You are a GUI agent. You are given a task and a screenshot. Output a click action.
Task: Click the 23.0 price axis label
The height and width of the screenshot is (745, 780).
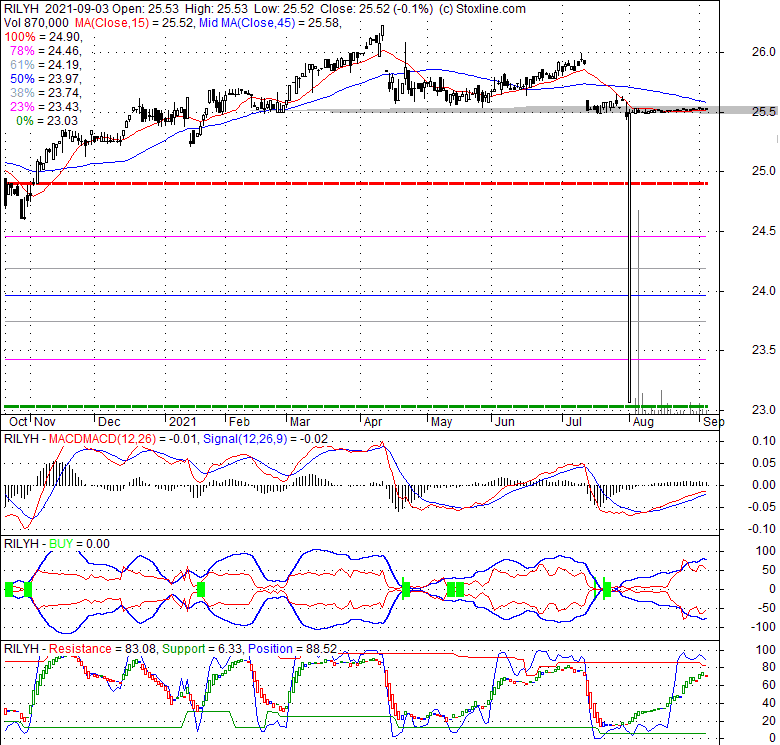pos(763,410)
